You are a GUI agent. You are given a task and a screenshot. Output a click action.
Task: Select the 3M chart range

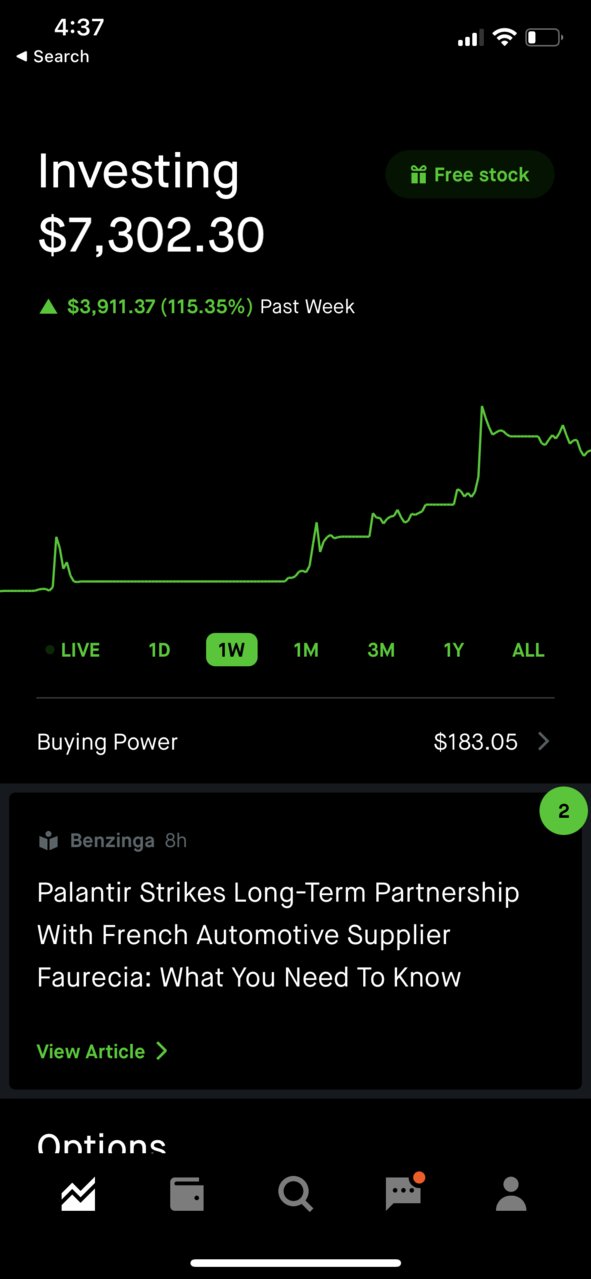381,650
